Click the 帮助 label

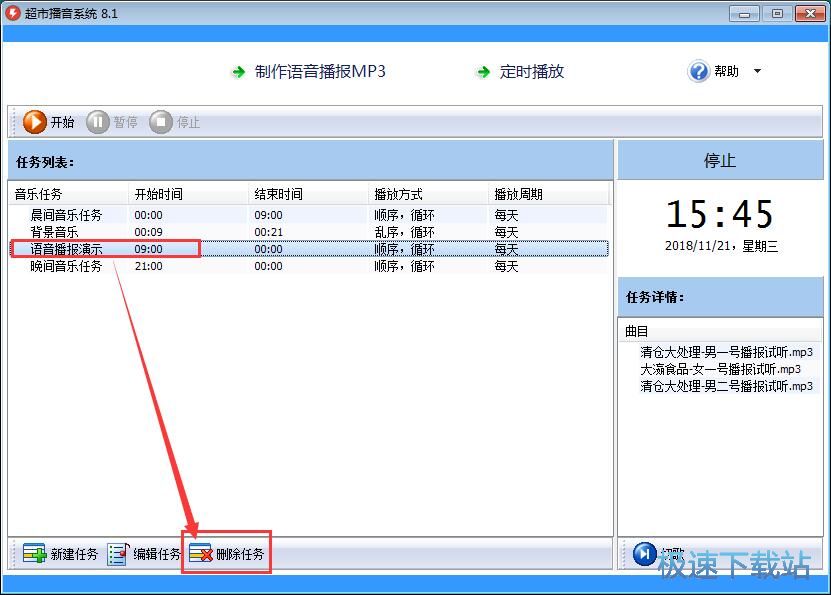click(726, 71)
